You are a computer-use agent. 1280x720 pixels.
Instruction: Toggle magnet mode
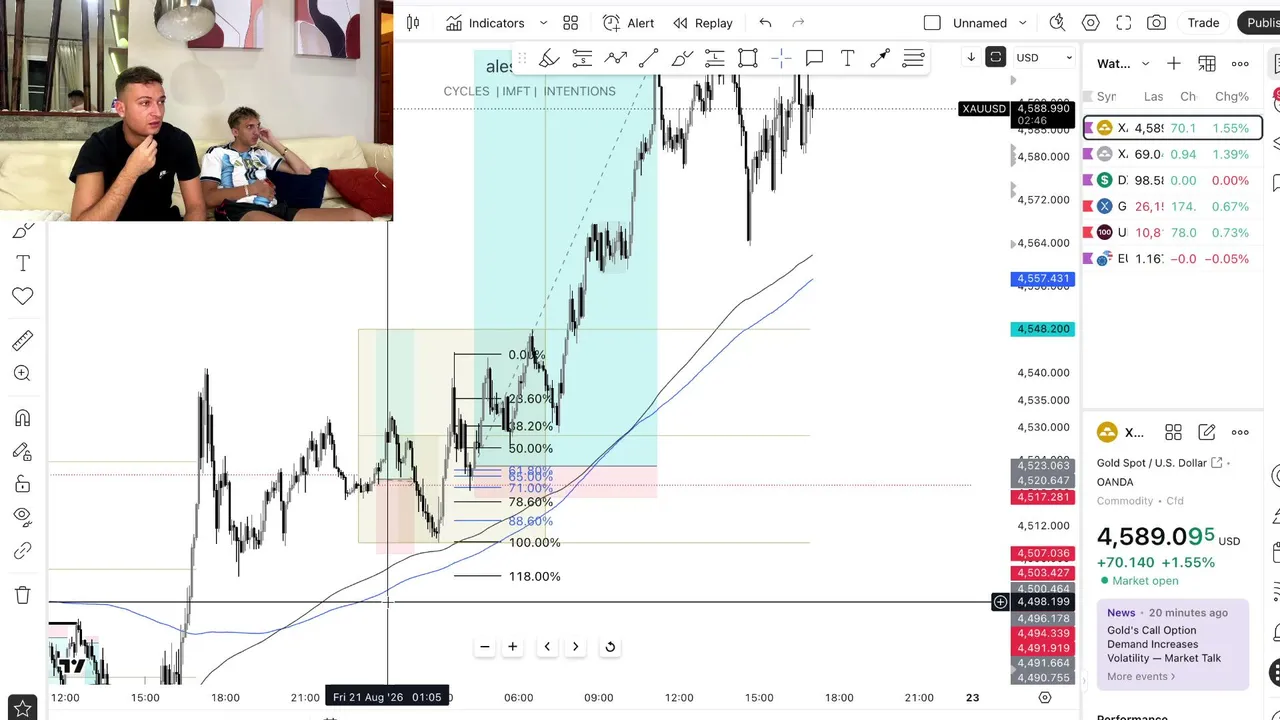pos(22,418)
